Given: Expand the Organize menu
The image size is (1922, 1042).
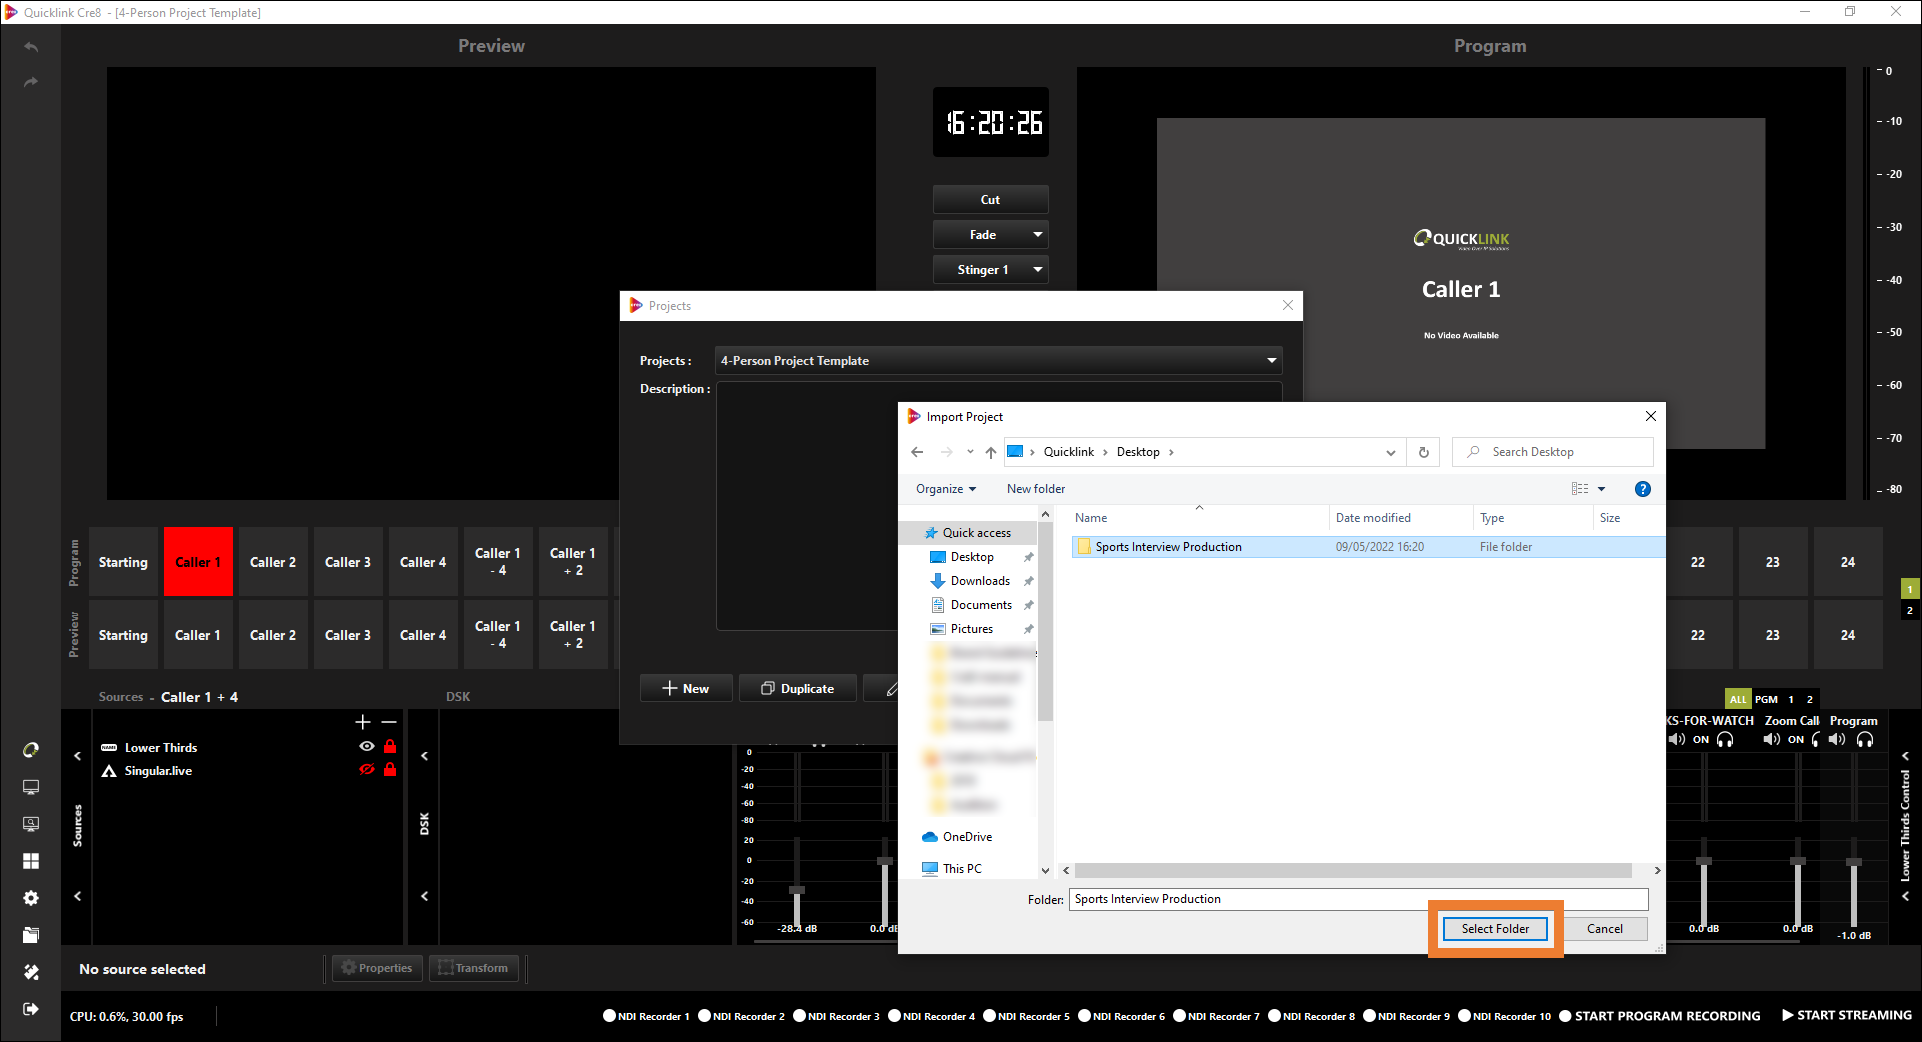Looking at the screenshot, I should (945, 489).
